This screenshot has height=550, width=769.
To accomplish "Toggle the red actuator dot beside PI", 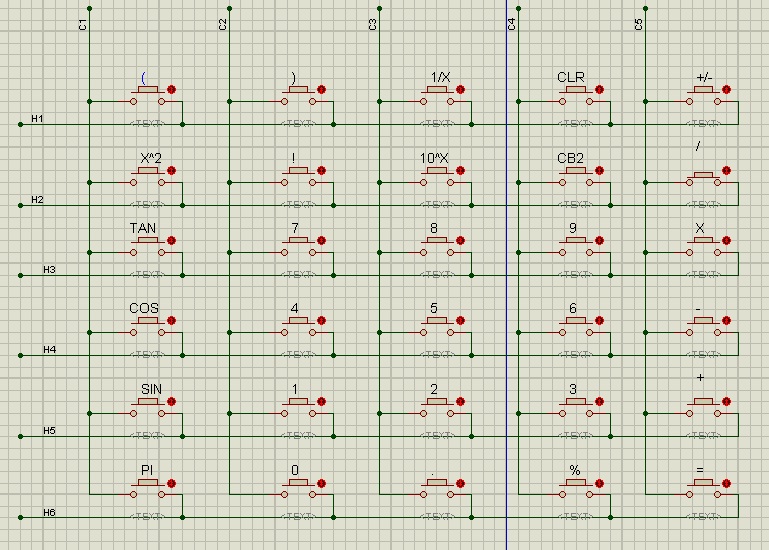I will coord(171,483).
